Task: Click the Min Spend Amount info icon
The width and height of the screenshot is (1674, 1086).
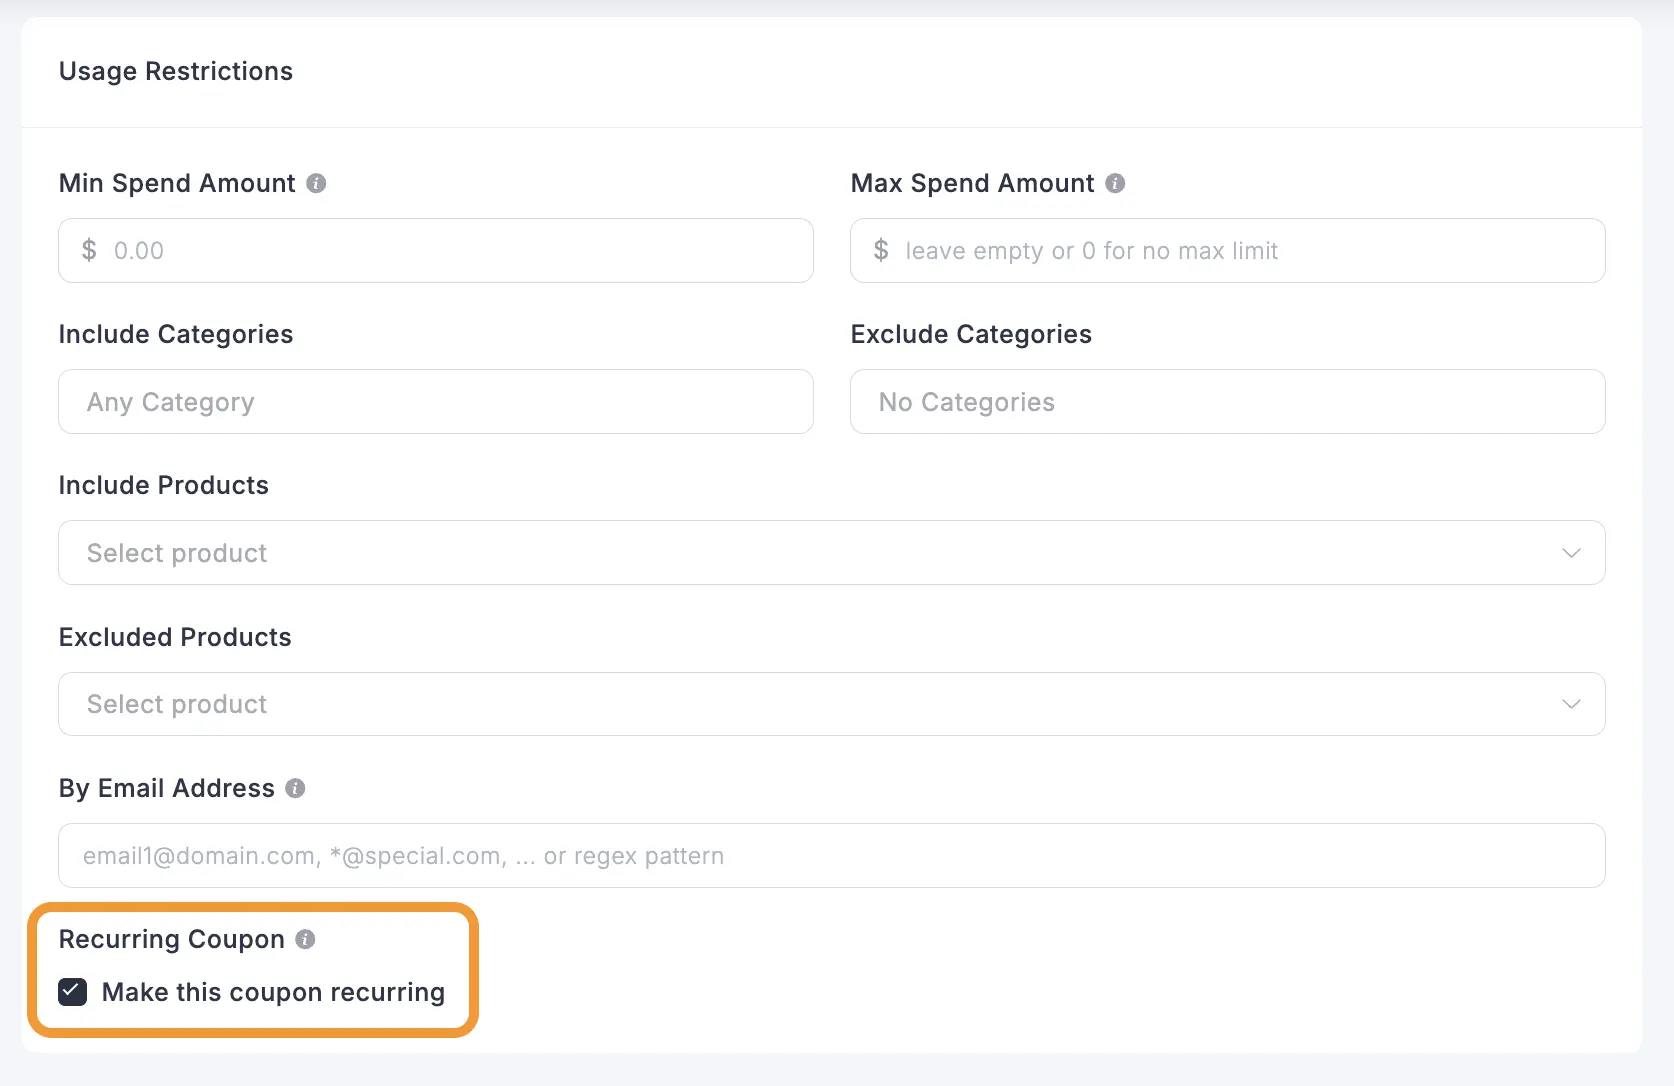Action: pos(316,183)
